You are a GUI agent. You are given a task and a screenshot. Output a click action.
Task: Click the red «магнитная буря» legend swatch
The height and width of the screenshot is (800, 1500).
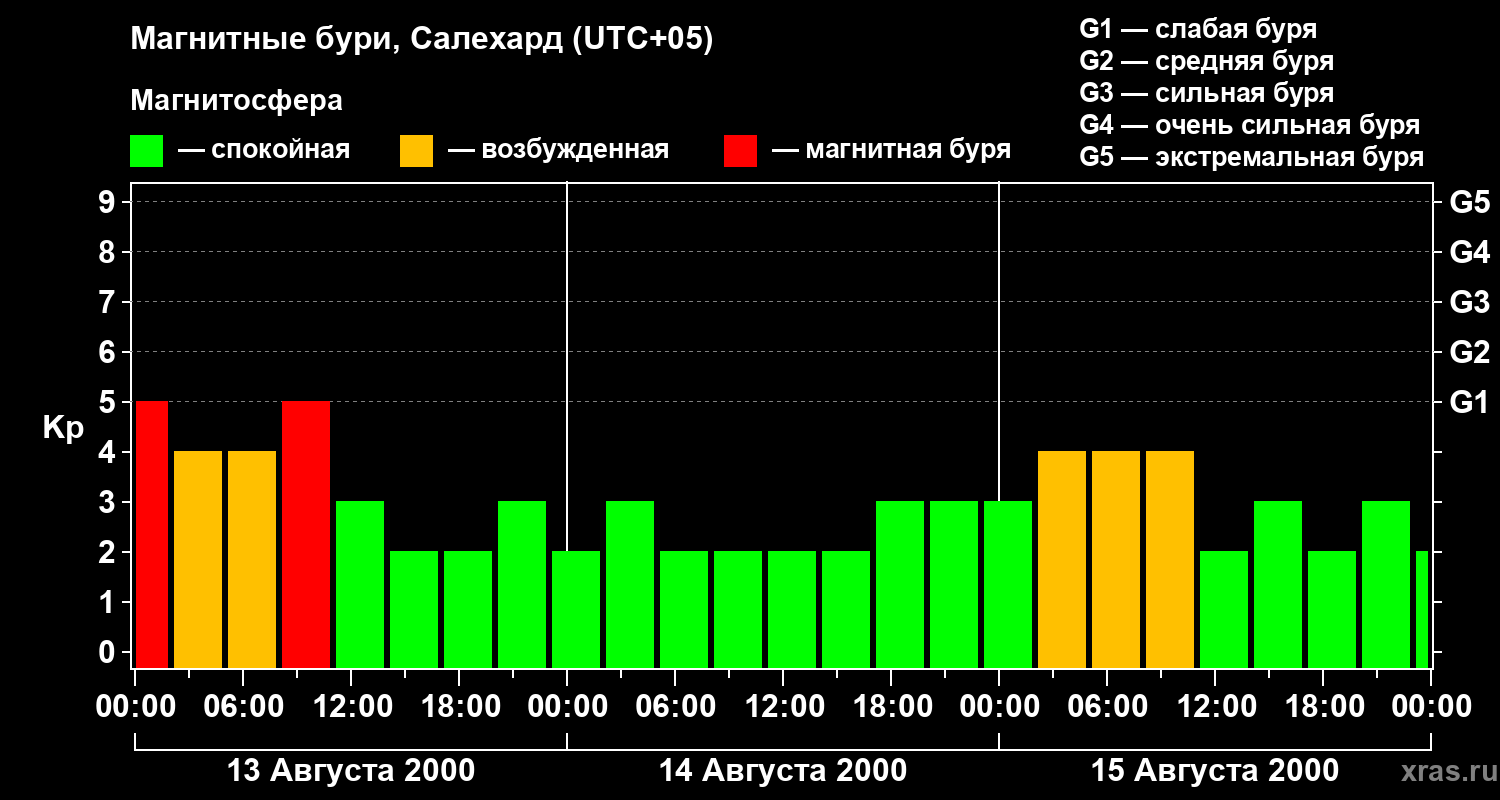[740, 151]
